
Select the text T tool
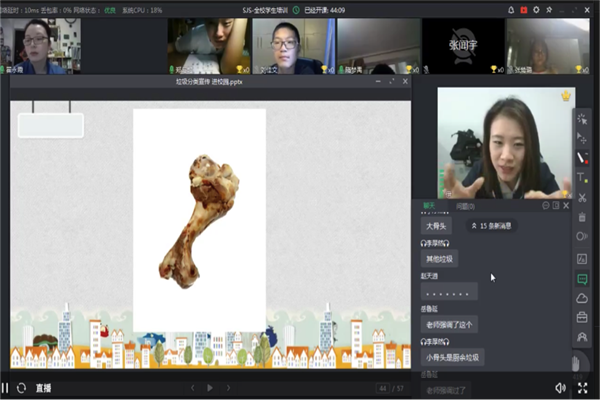point(582,178)
